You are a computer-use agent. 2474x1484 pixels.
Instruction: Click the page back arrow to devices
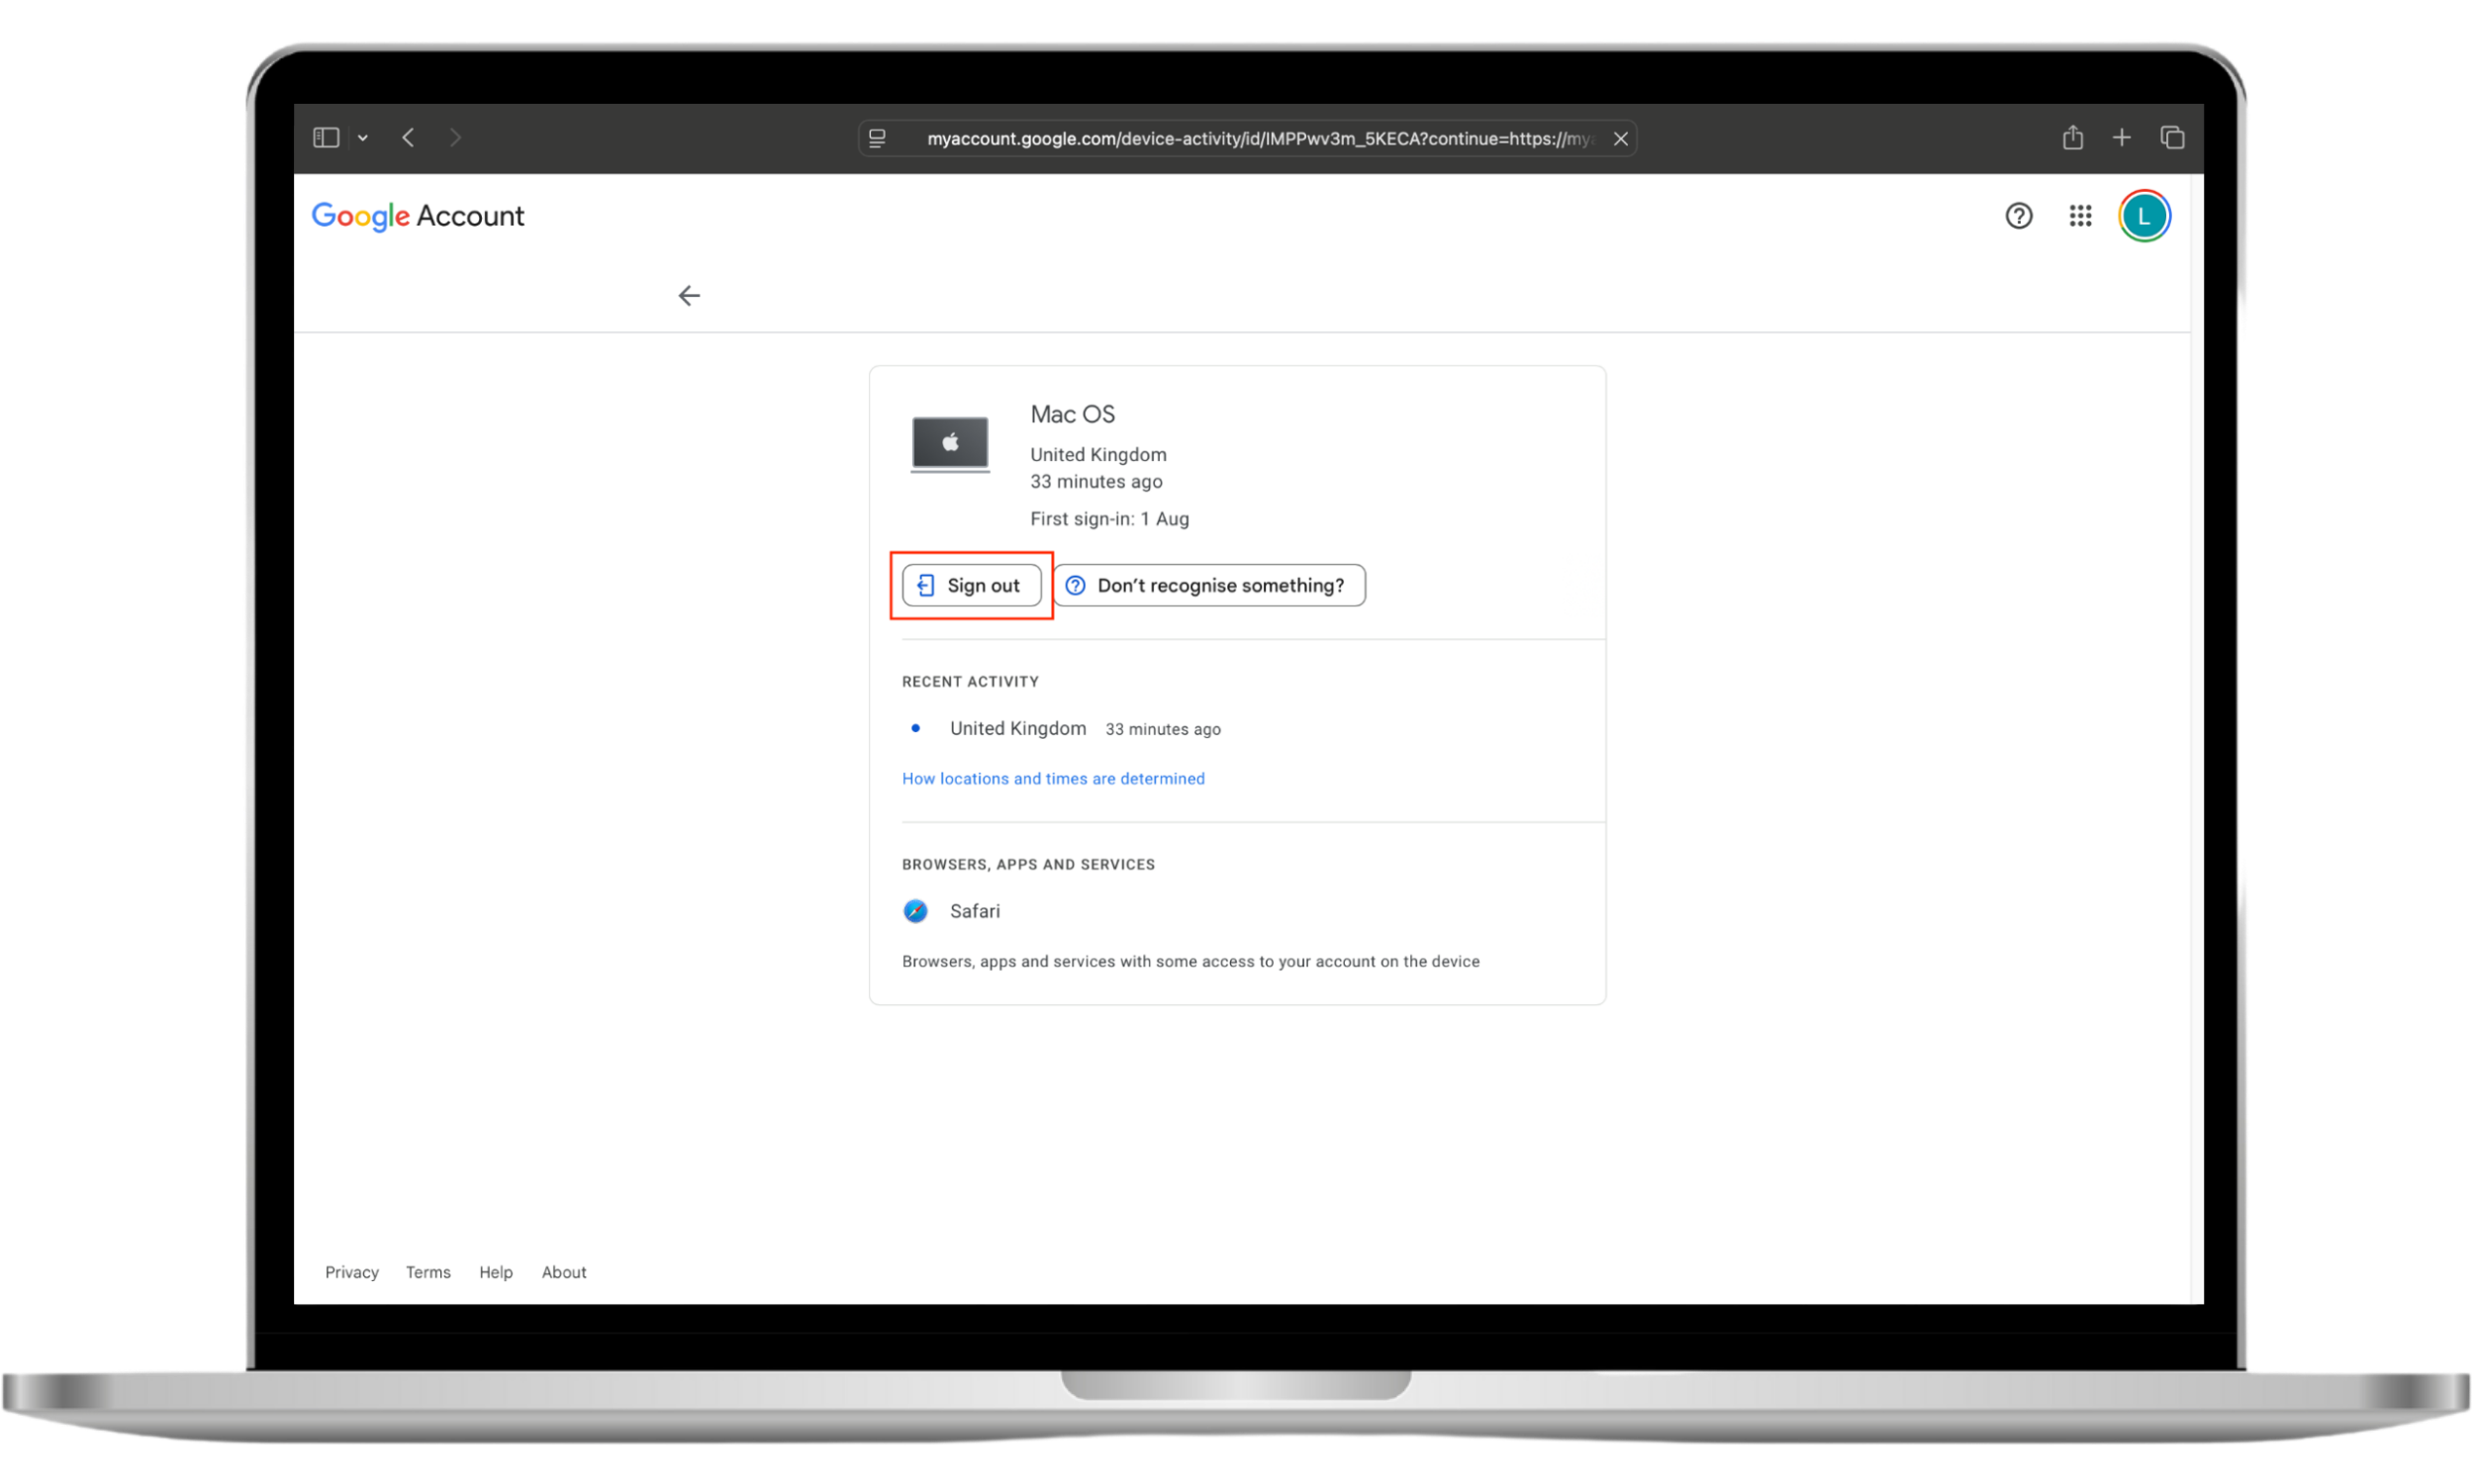pyautogui.click(x=689, y=295)
